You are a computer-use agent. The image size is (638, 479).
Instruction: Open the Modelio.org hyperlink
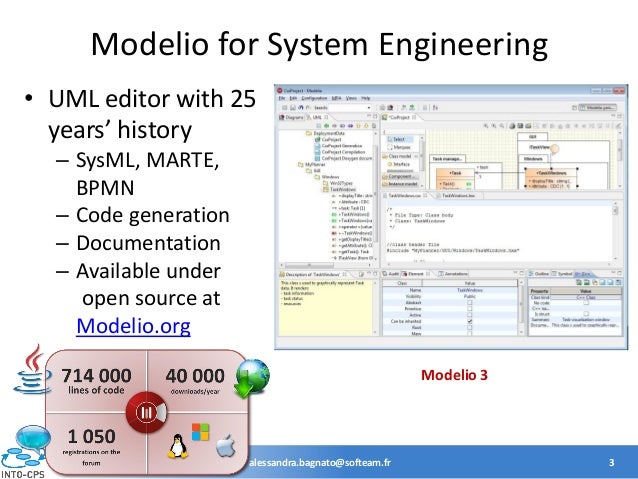pos(133,326)
